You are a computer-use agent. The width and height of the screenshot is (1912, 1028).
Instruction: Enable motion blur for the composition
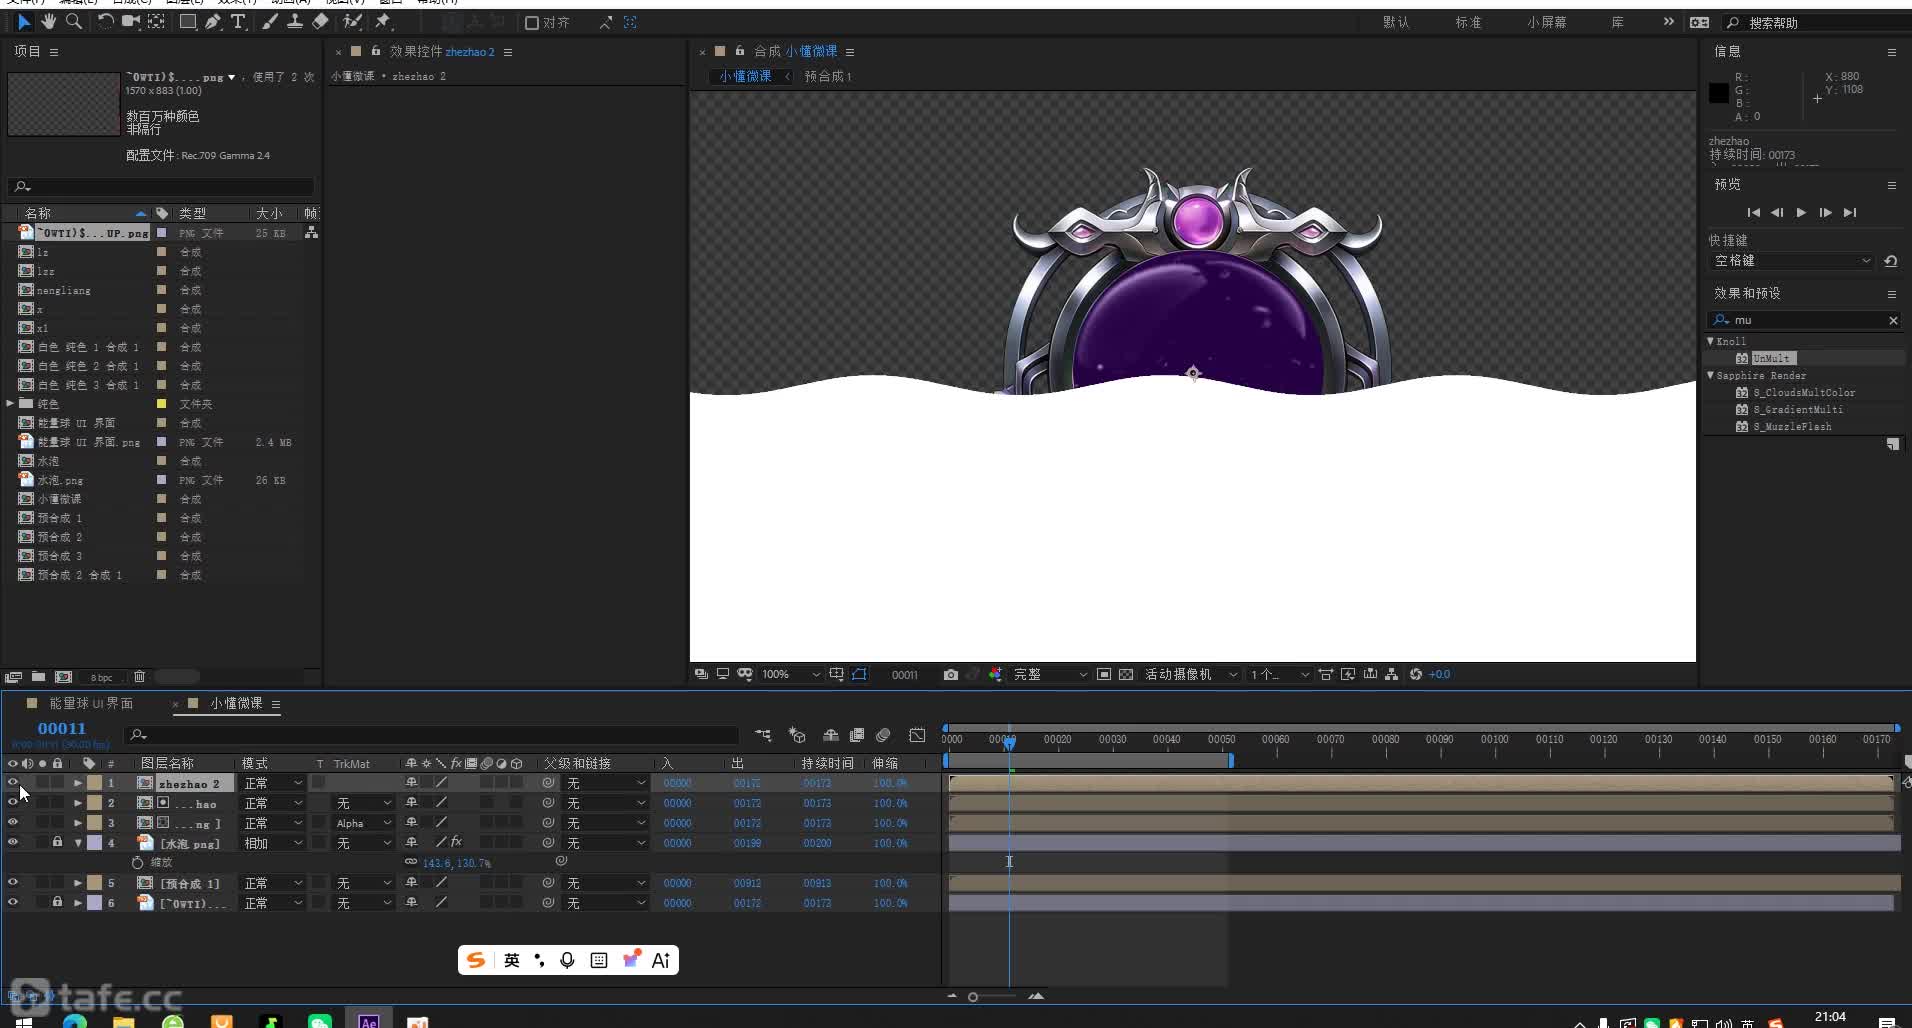883,736
